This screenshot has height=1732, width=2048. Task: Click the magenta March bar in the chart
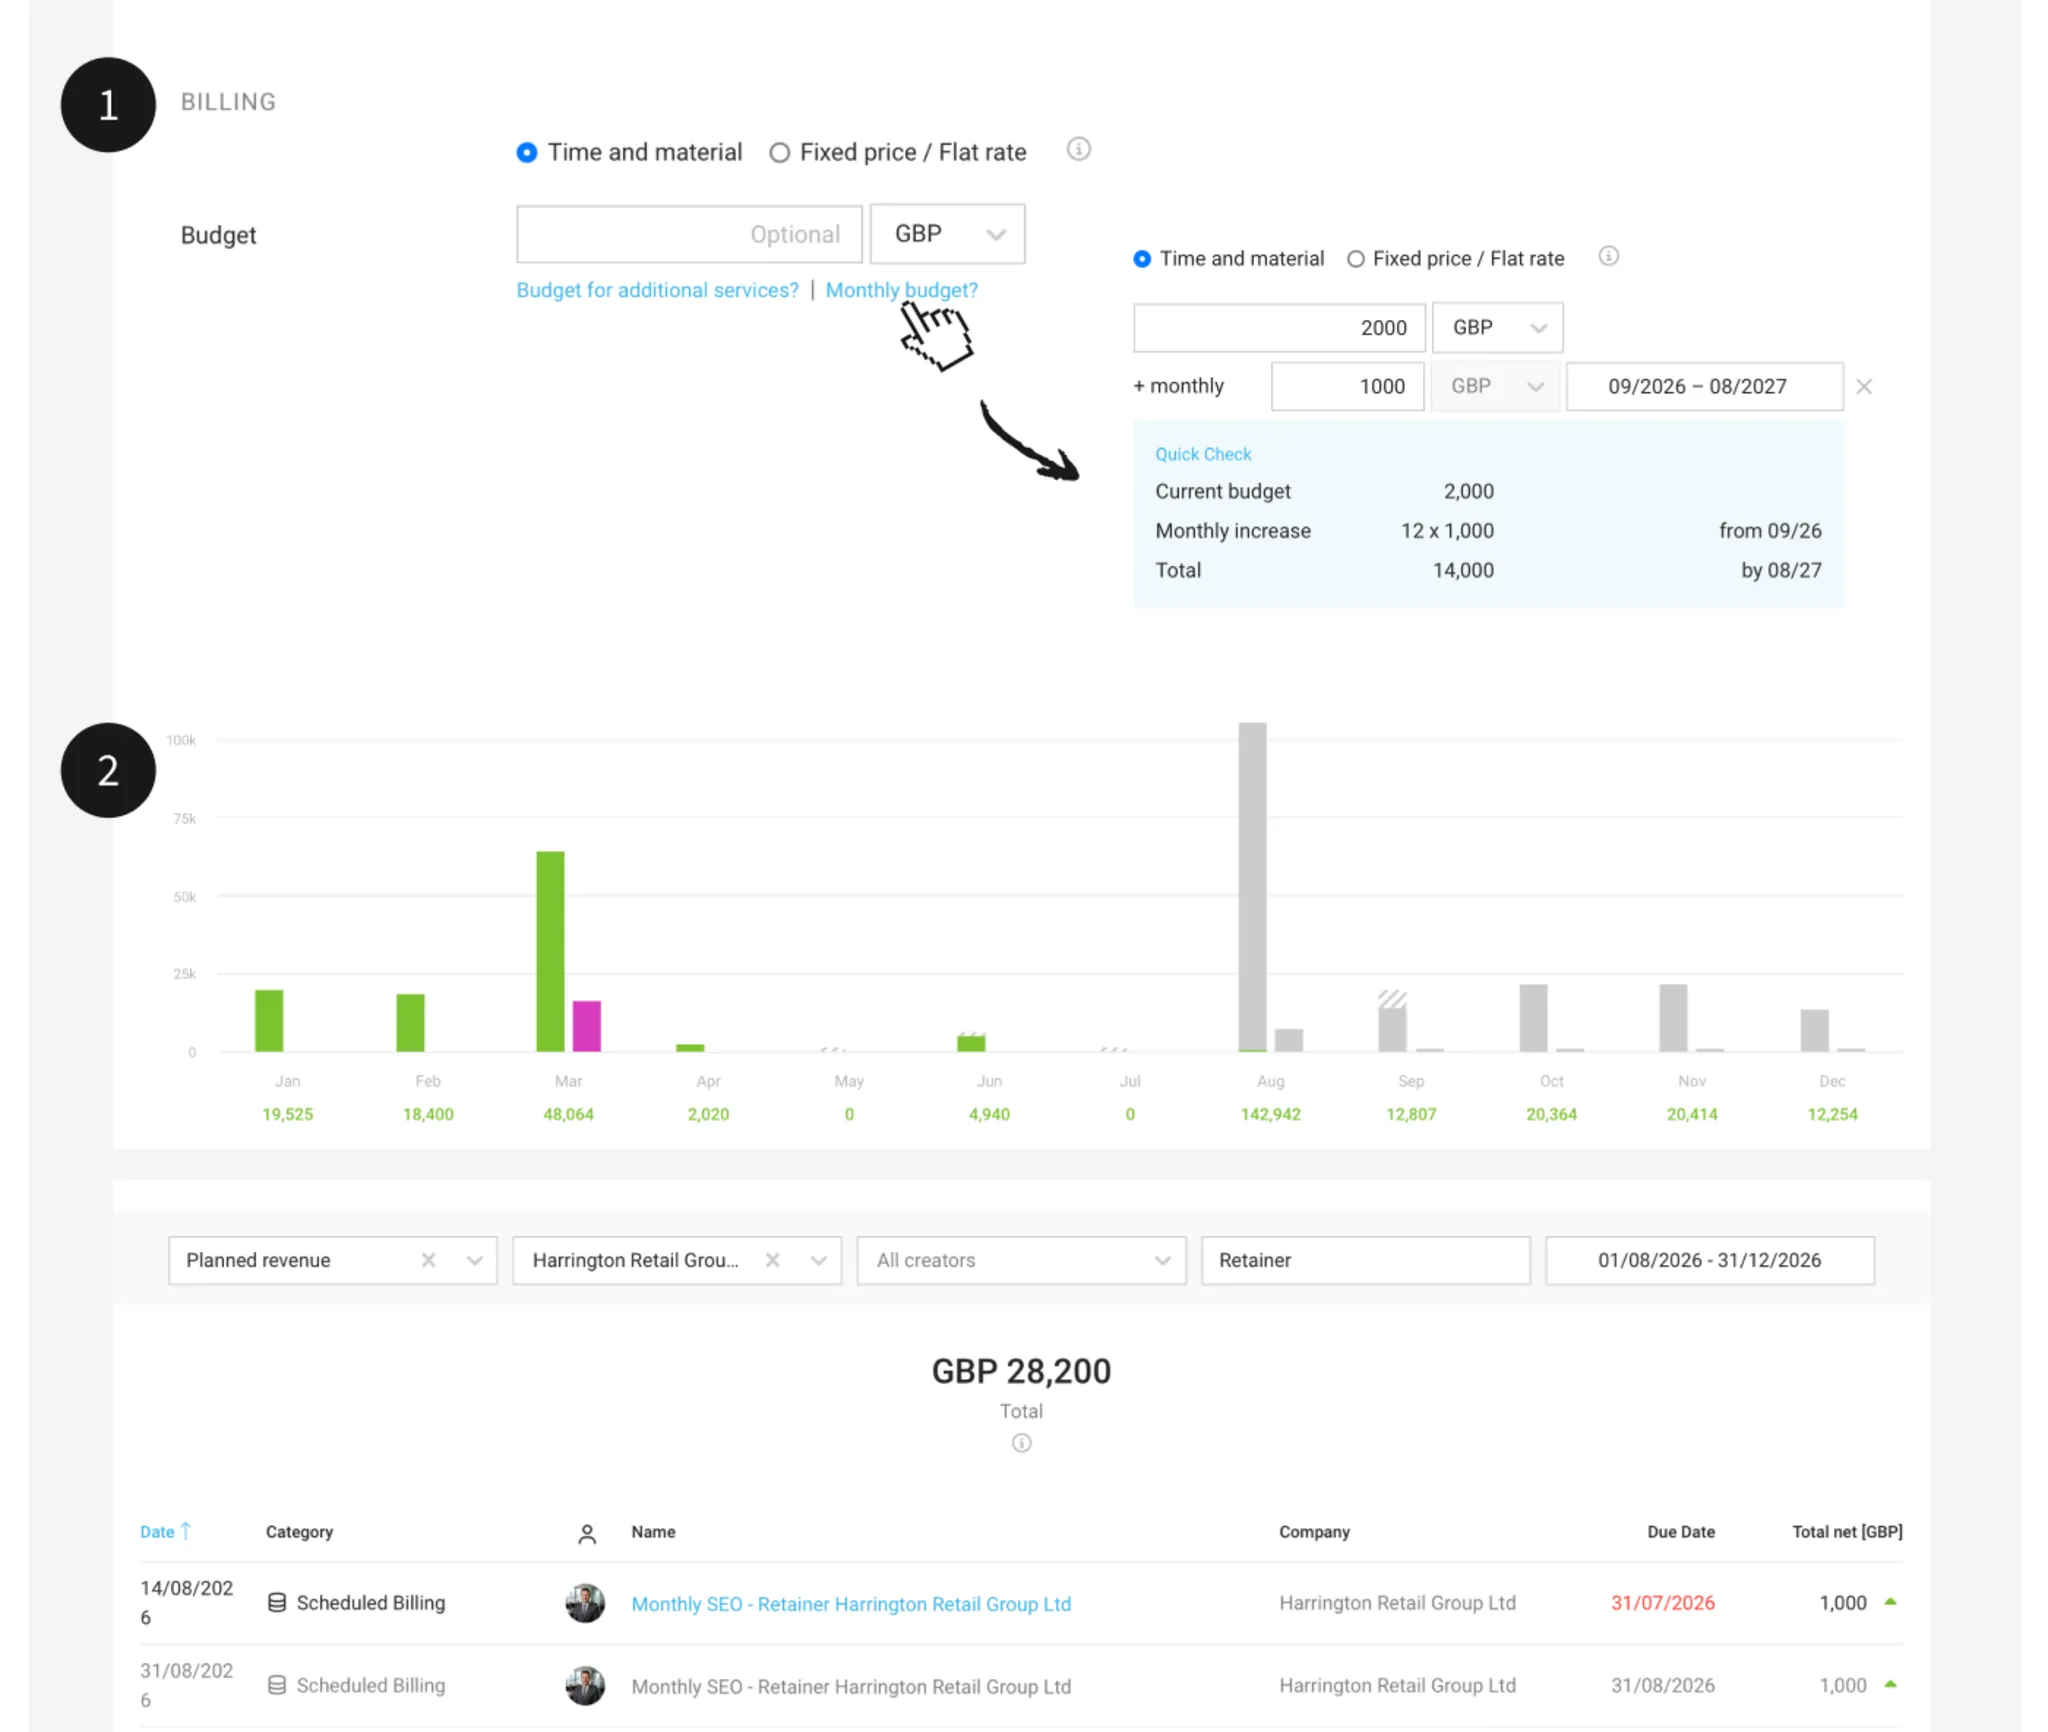click(586, 1026)
